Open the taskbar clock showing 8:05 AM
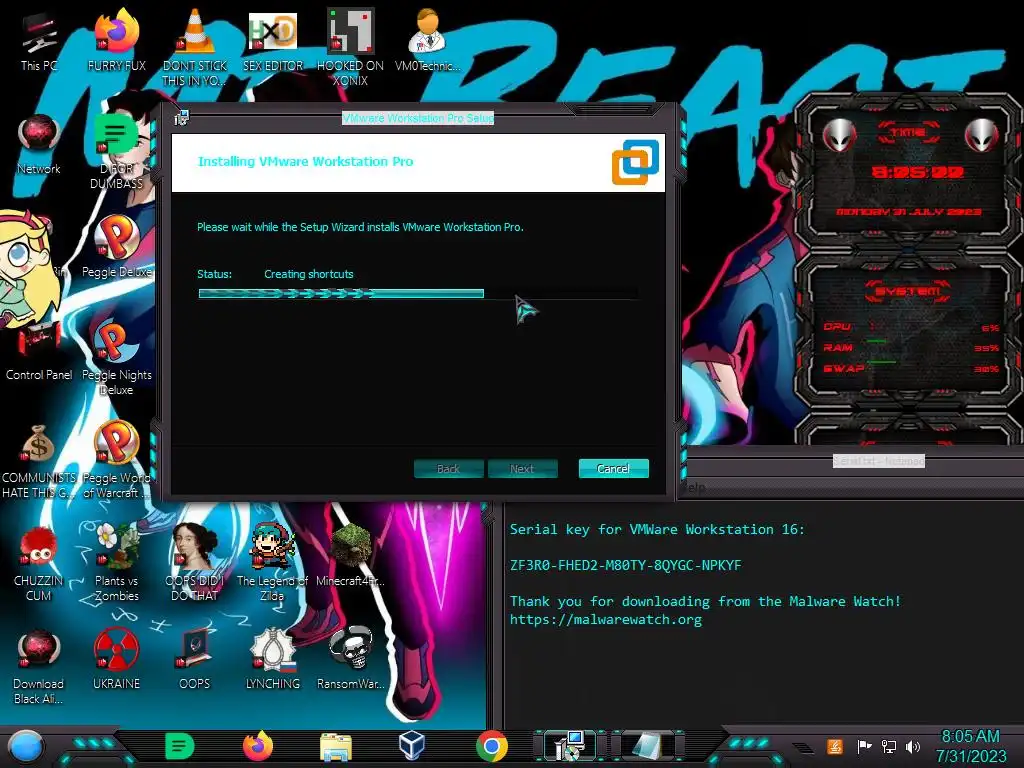 (970, 746)
